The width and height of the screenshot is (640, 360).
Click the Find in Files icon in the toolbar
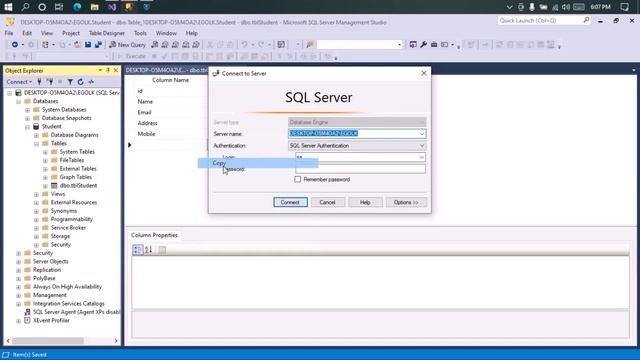[x=310, y=44]
